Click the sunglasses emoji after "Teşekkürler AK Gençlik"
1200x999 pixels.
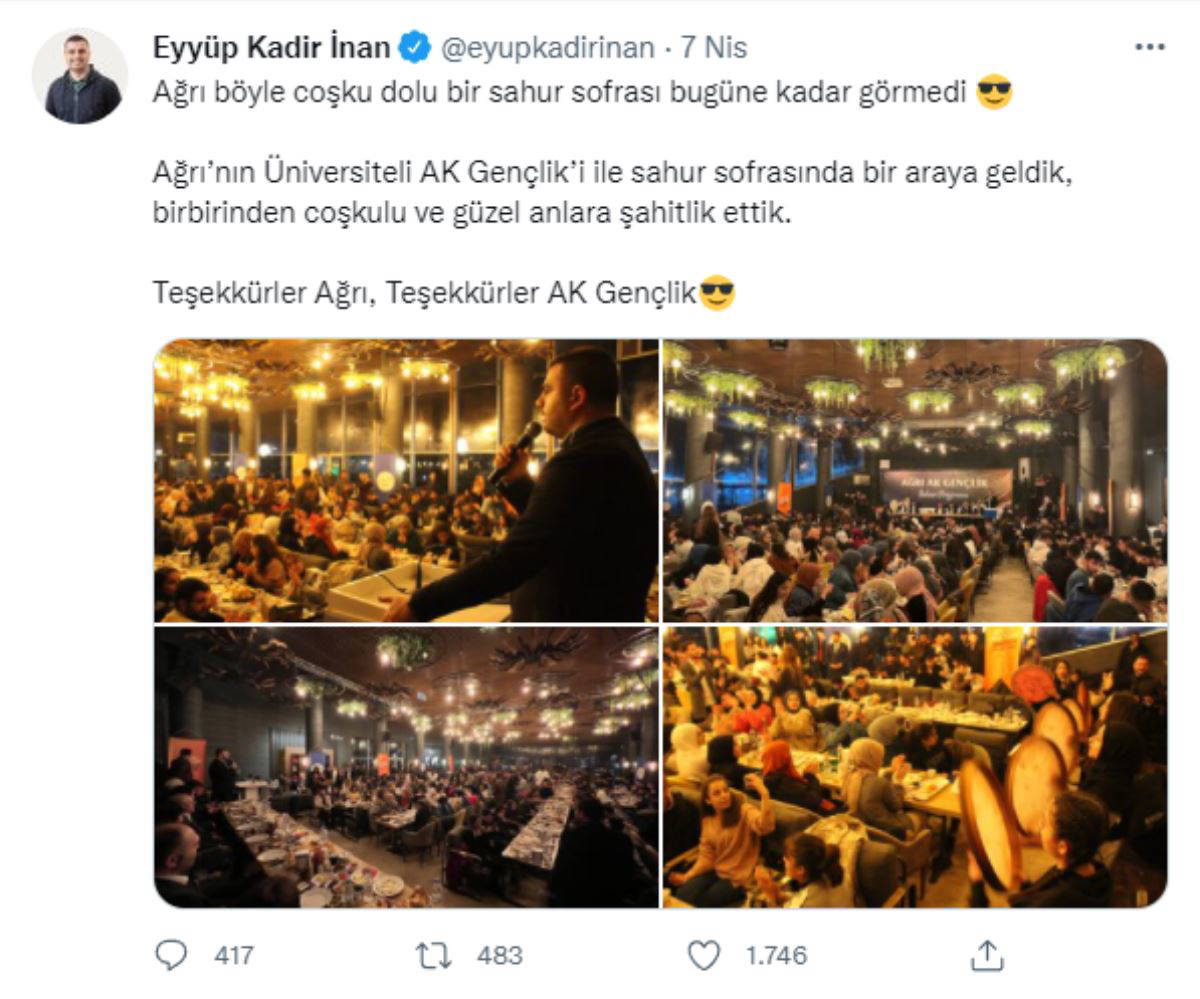(x=717, y=293)
